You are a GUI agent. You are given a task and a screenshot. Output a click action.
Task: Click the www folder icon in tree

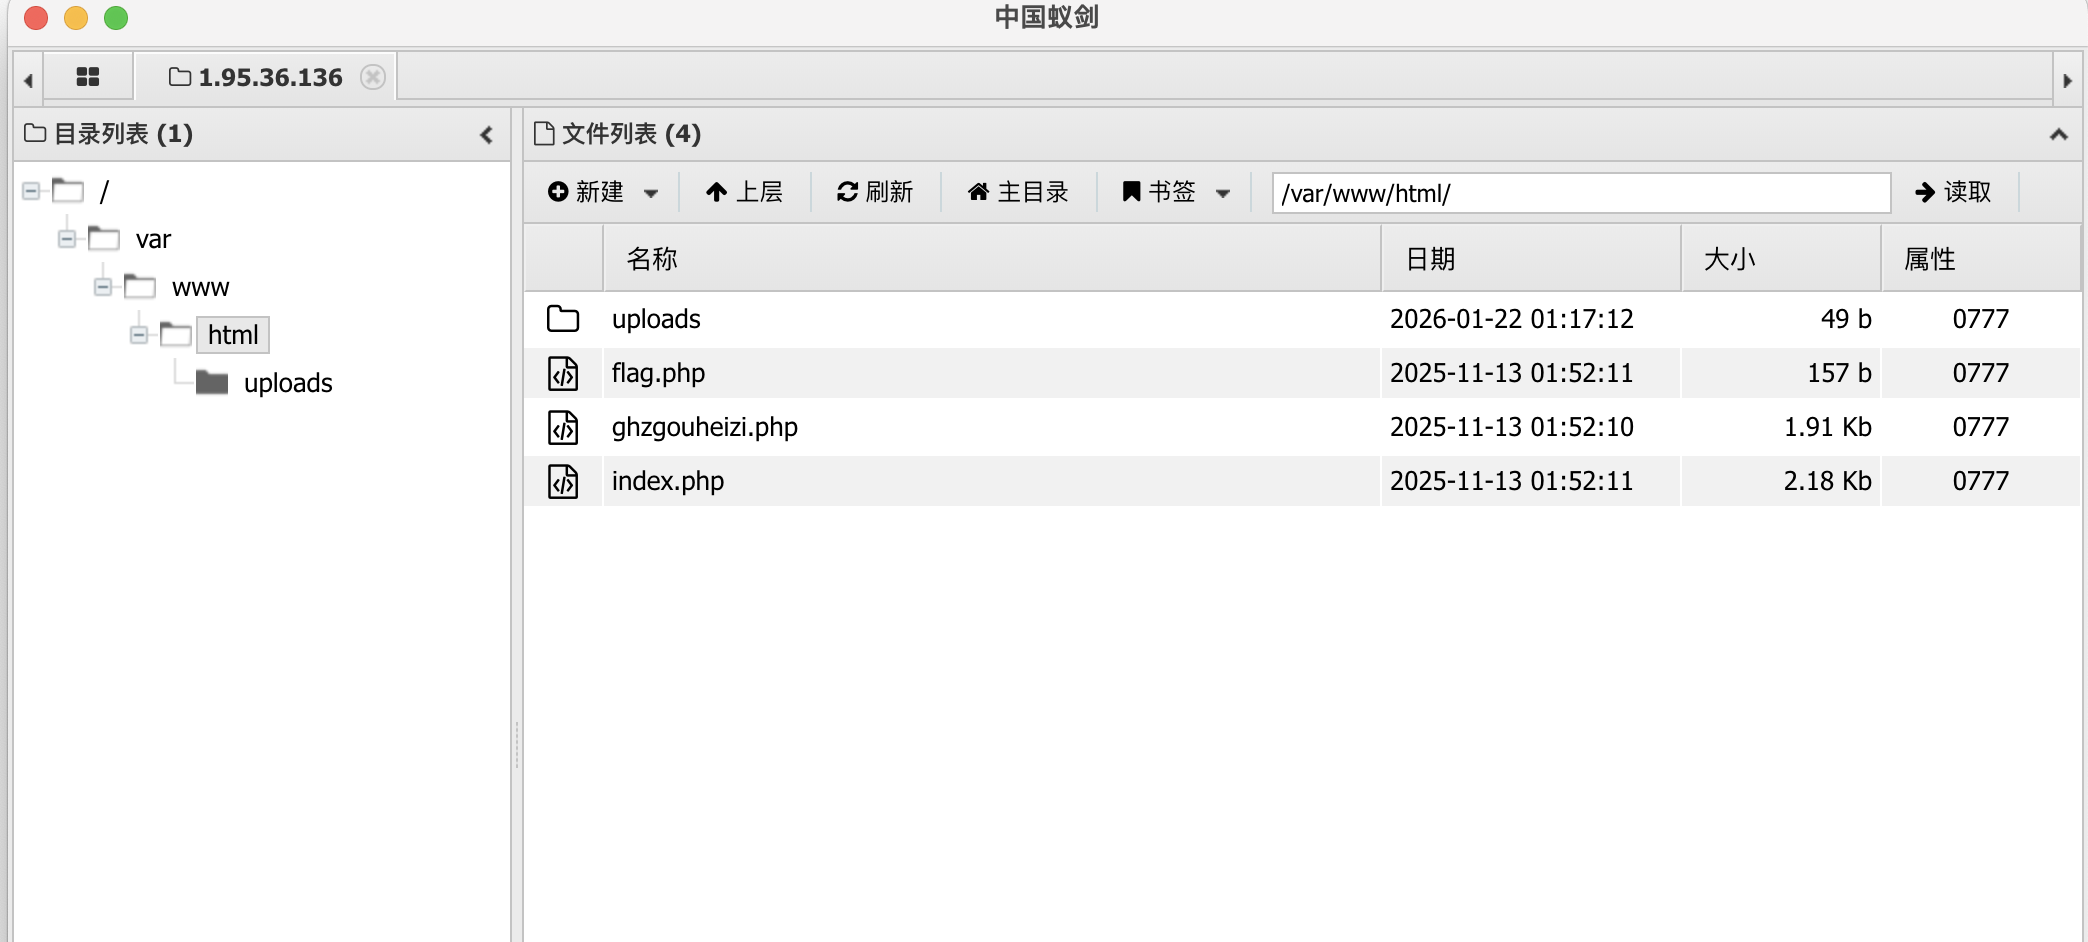(x=140, y=286)
